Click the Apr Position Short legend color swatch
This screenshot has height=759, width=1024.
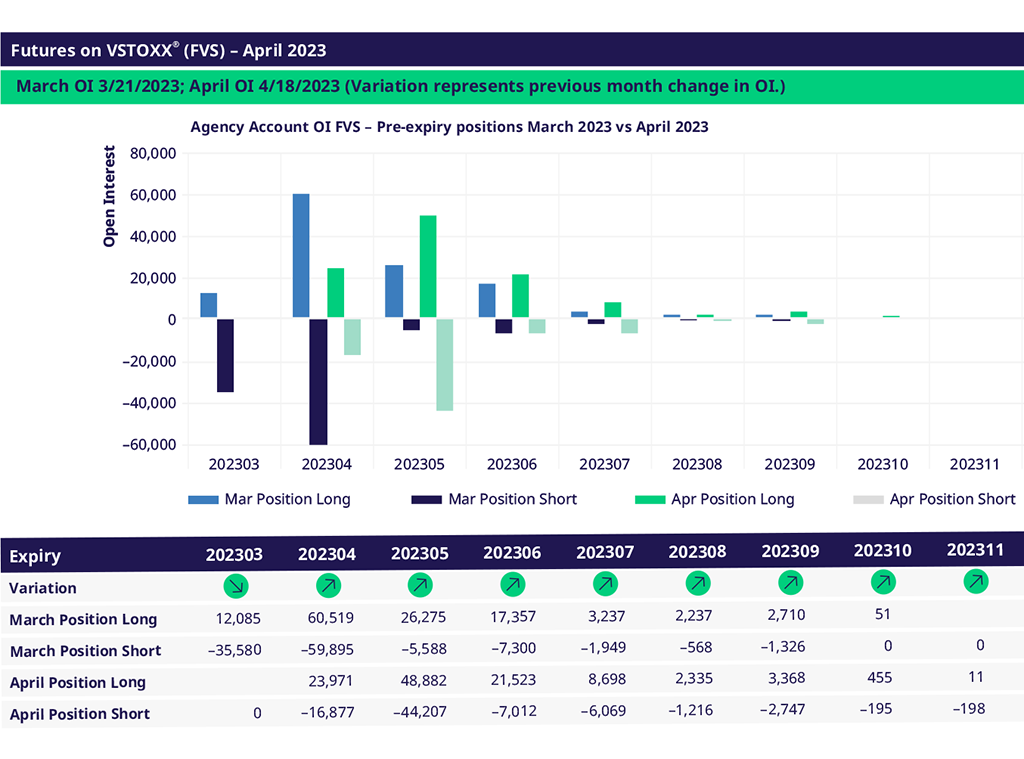tap(867, 499)
